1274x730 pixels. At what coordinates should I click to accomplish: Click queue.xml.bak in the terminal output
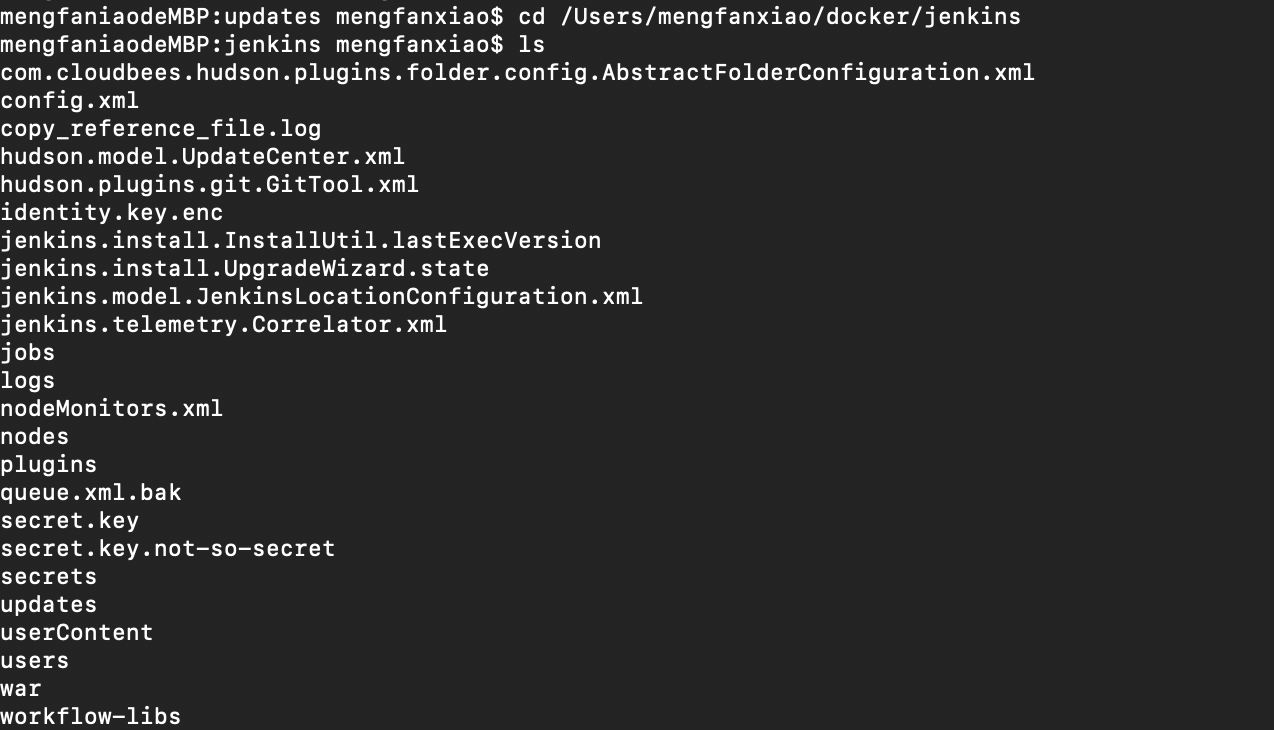(x=90, y=493)
